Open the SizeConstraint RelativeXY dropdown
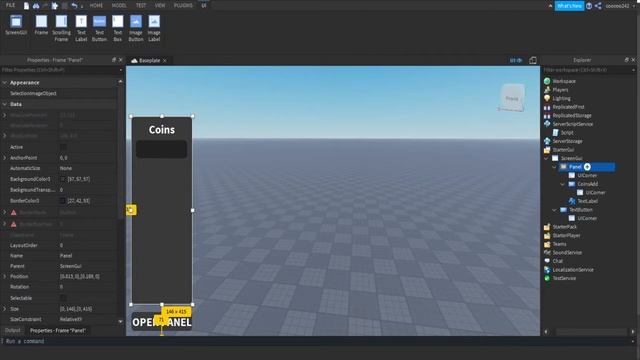Viewport: 640px width, 360px height. (x=88, y=319)
